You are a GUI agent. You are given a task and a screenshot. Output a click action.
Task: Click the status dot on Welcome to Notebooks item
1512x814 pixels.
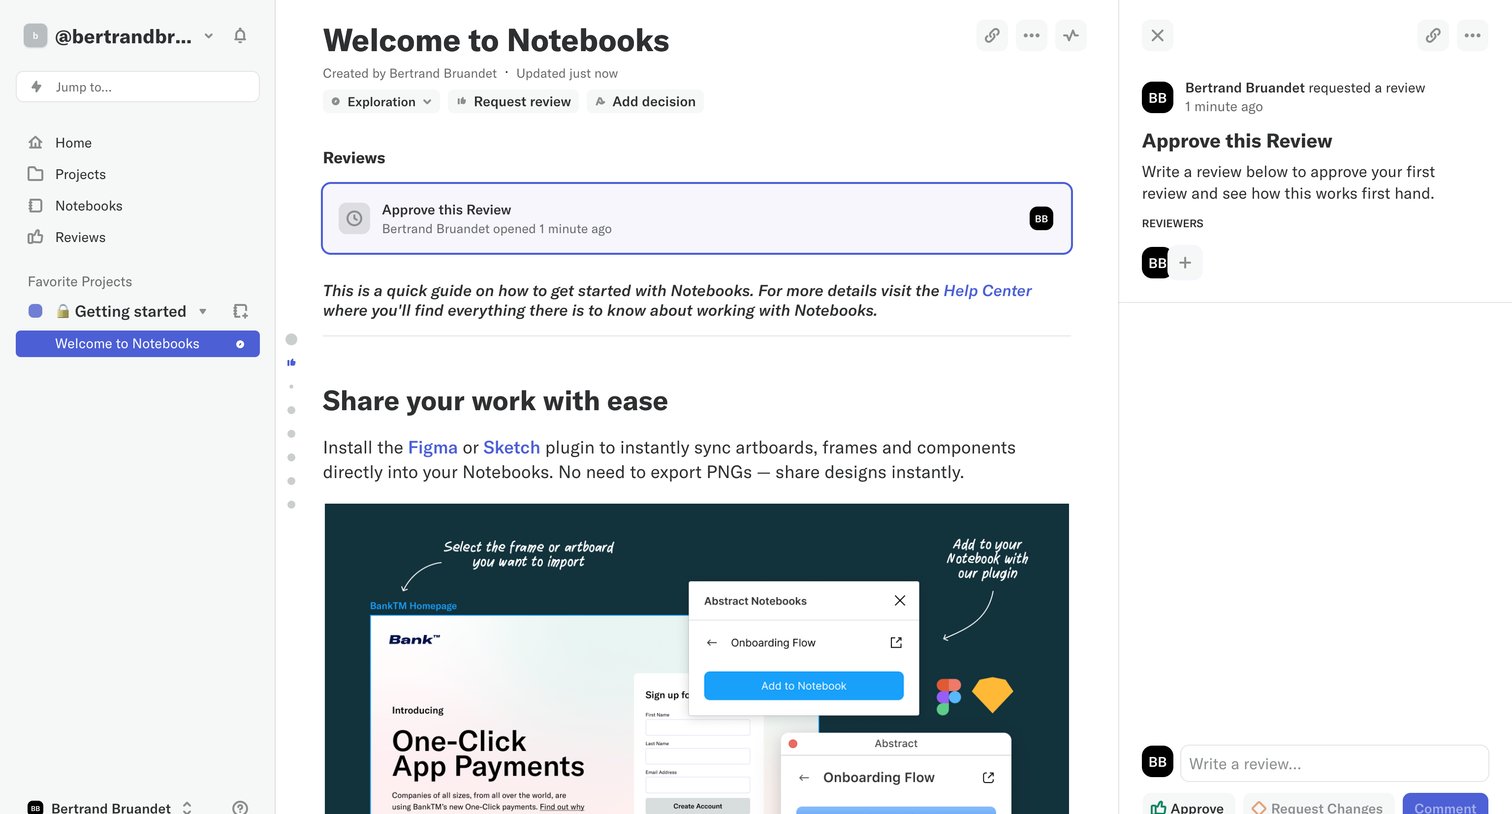[240, 344]
